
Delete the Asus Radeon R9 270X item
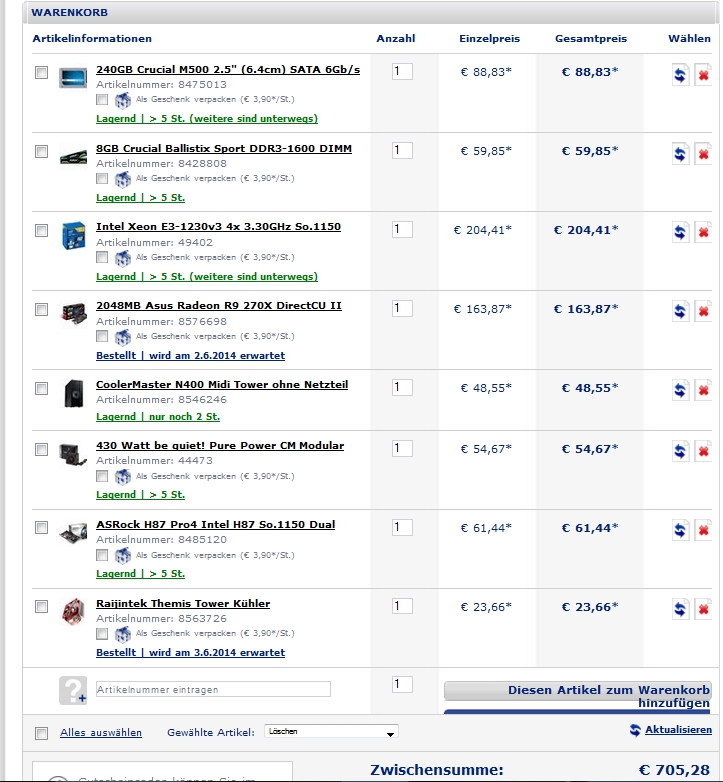coord(703,311)
